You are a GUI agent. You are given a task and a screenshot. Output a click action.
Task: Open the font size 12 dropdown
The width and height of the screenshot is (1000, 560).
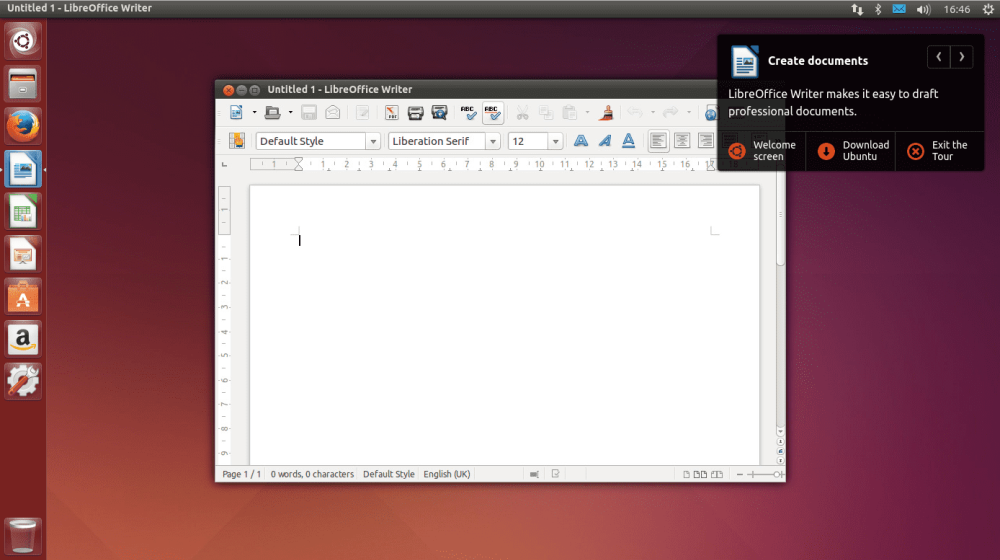coord(555,141)
